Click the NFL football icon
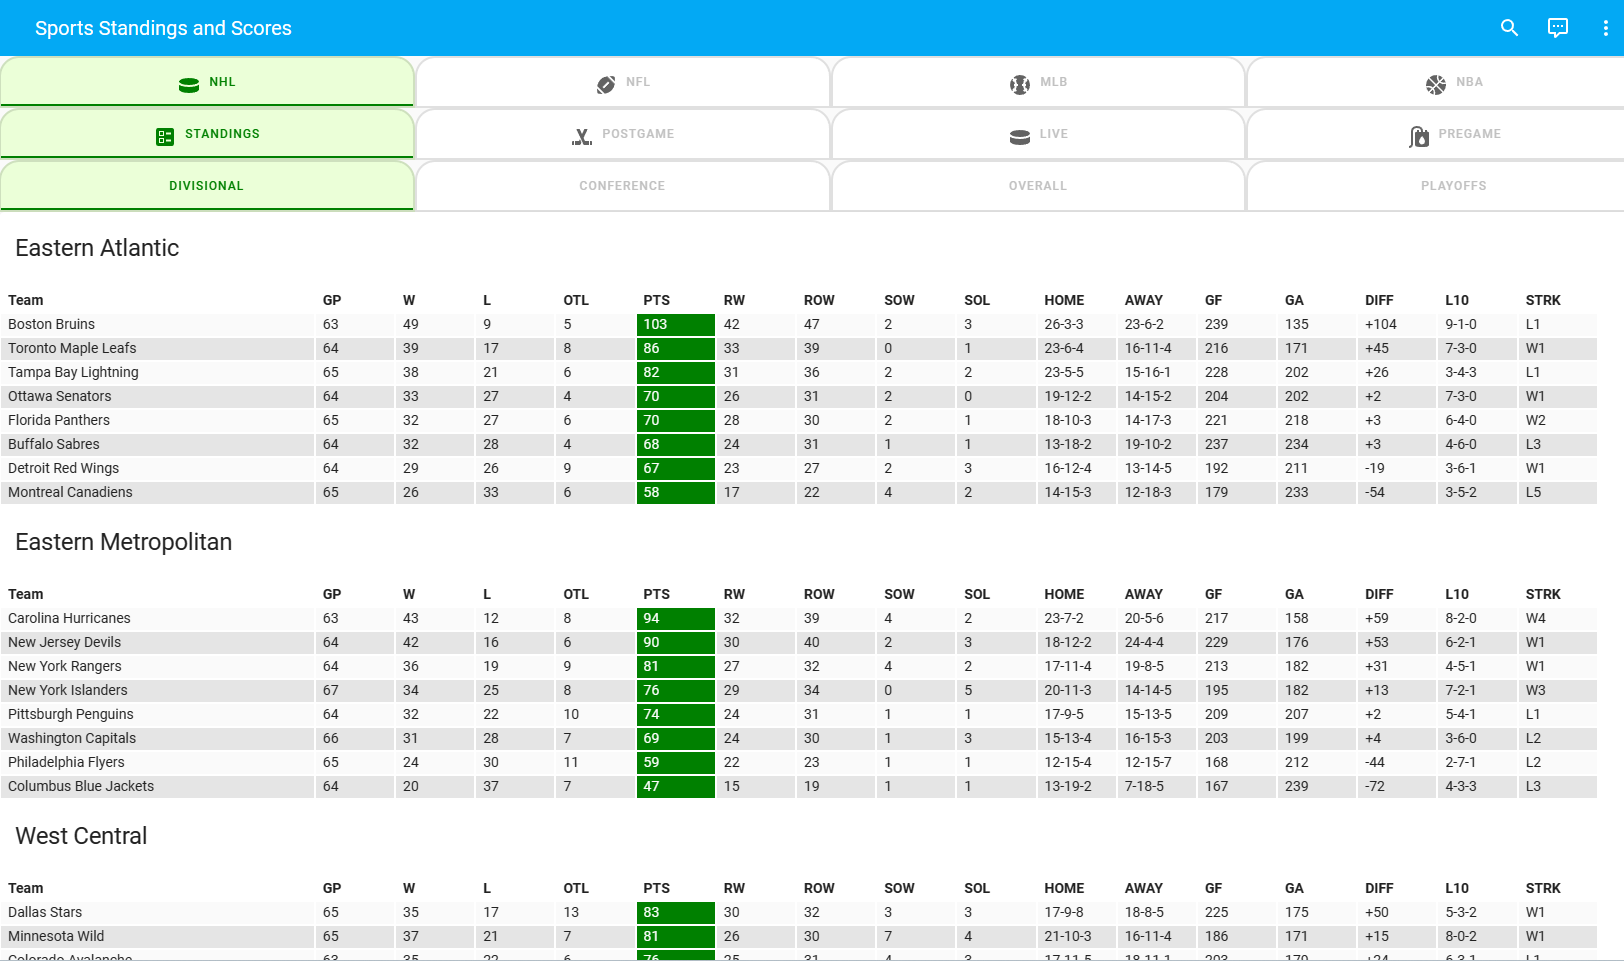 coord(606,84)
